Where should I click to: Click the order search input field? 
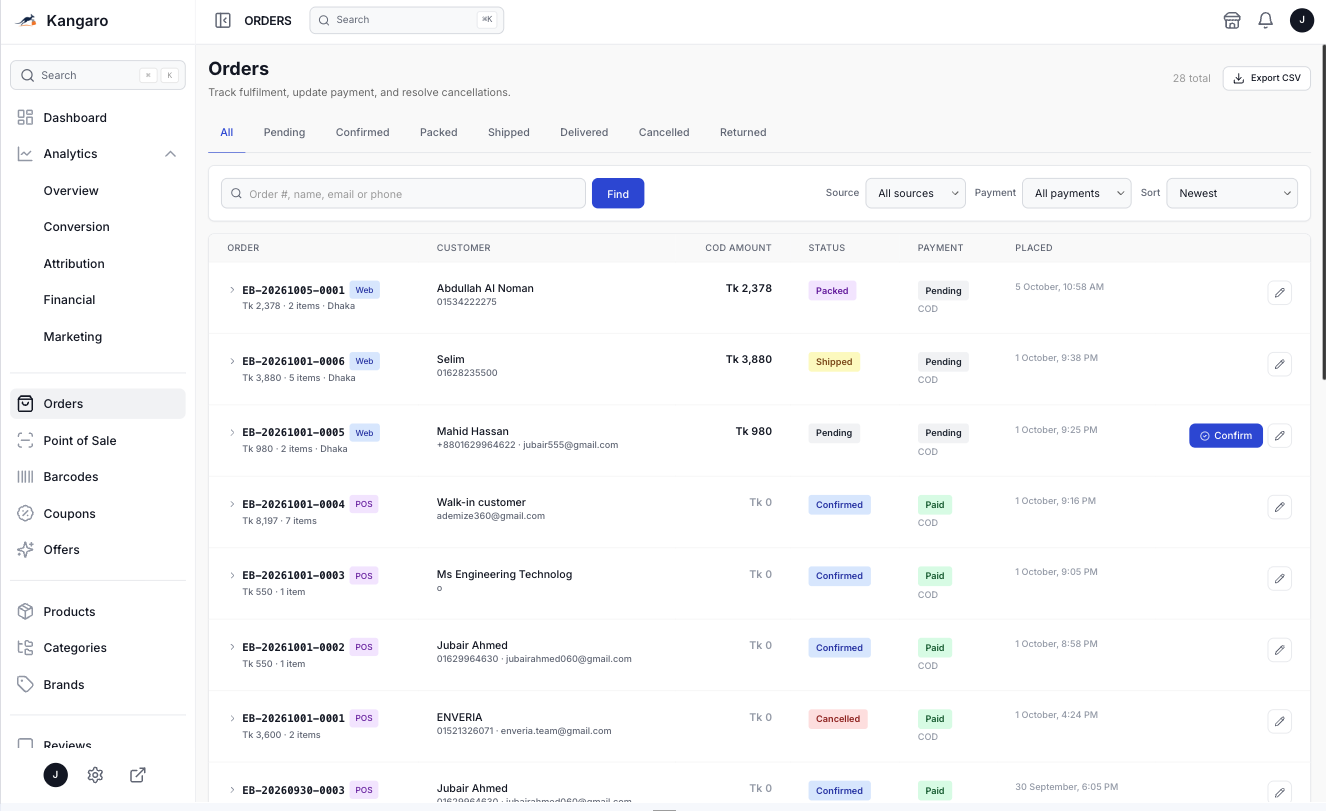click(x=403, y=193)
